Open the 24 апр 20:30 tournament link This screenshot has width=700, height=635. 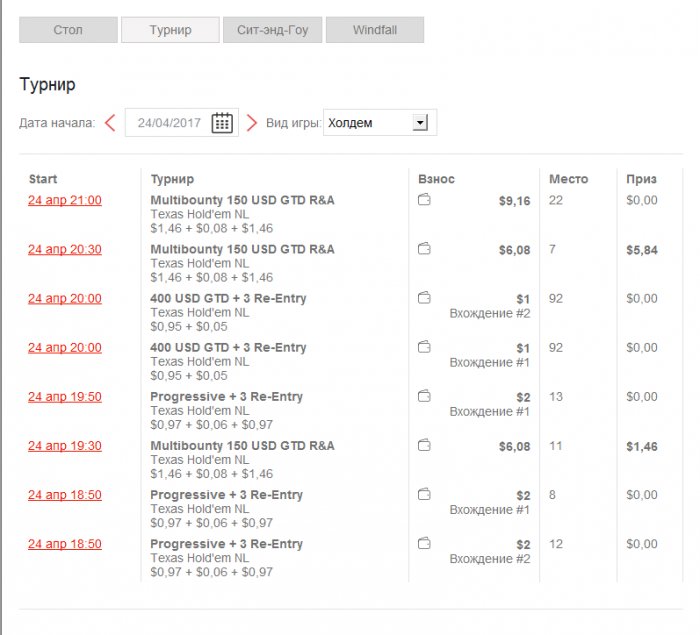pos(65,249)
